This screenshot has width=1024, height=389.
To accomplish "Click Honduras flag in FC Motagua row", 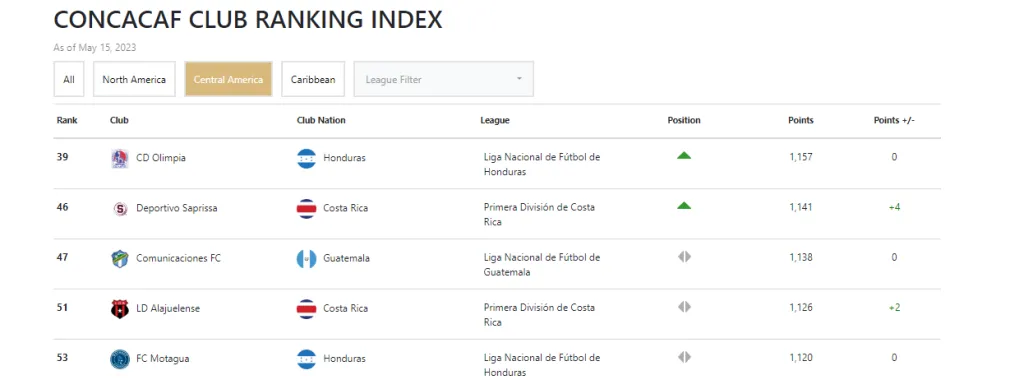I will click(306, 359).
